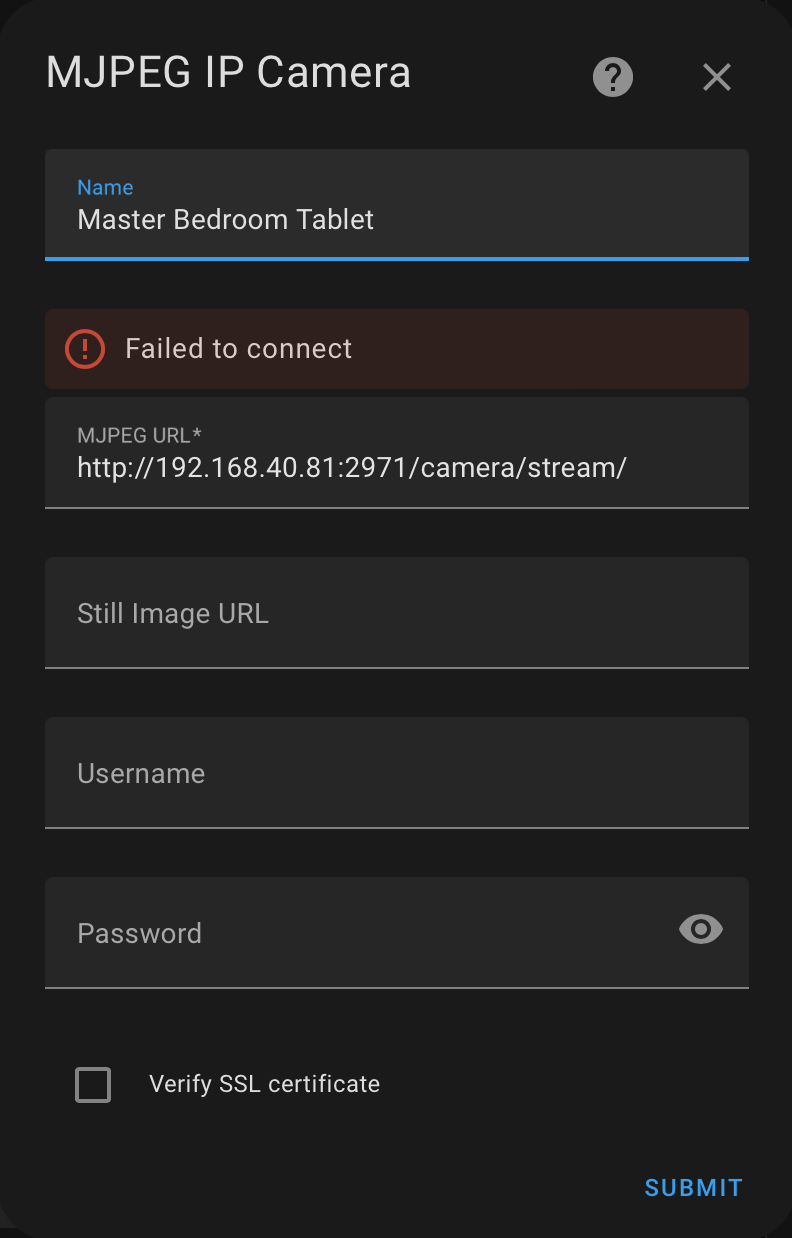This screenshot has height=1238, width=792.
Task: Submit the MJPEG camera configuration
Action: pyautogui.click(x=693, y=1187)
